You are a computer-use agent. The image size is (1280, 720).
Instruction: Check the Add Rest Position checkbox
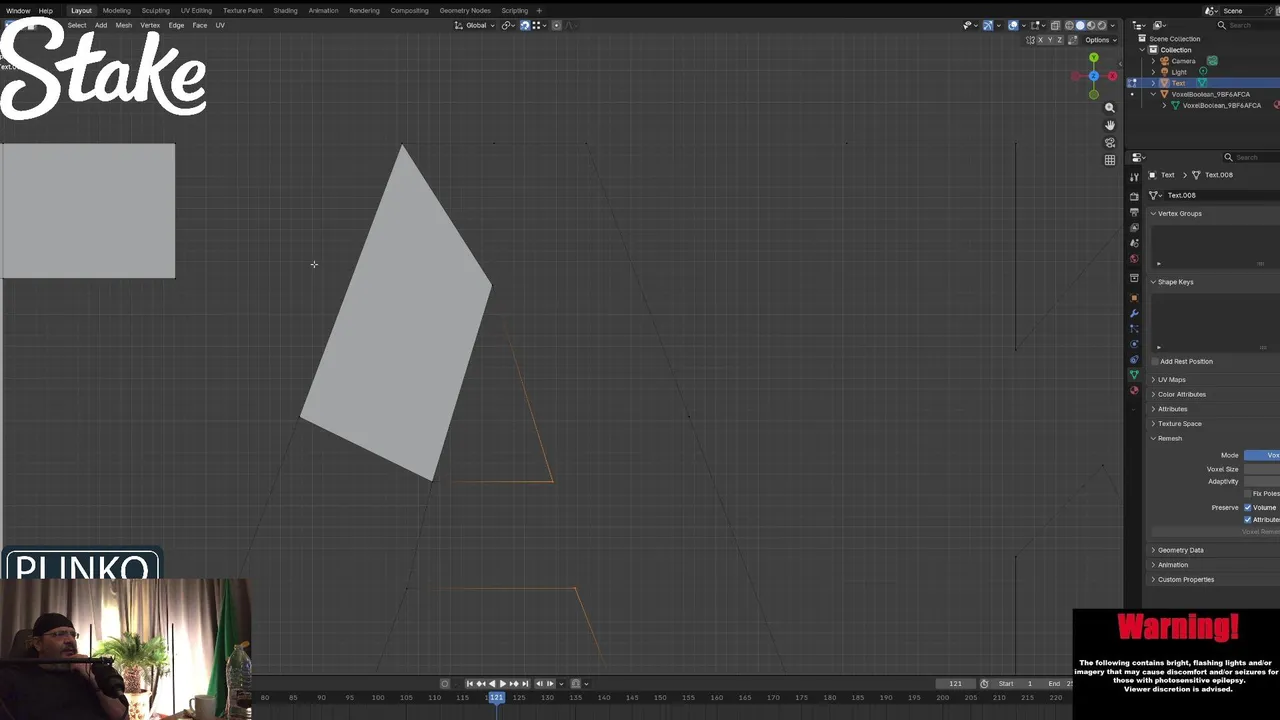point(1155,361)
